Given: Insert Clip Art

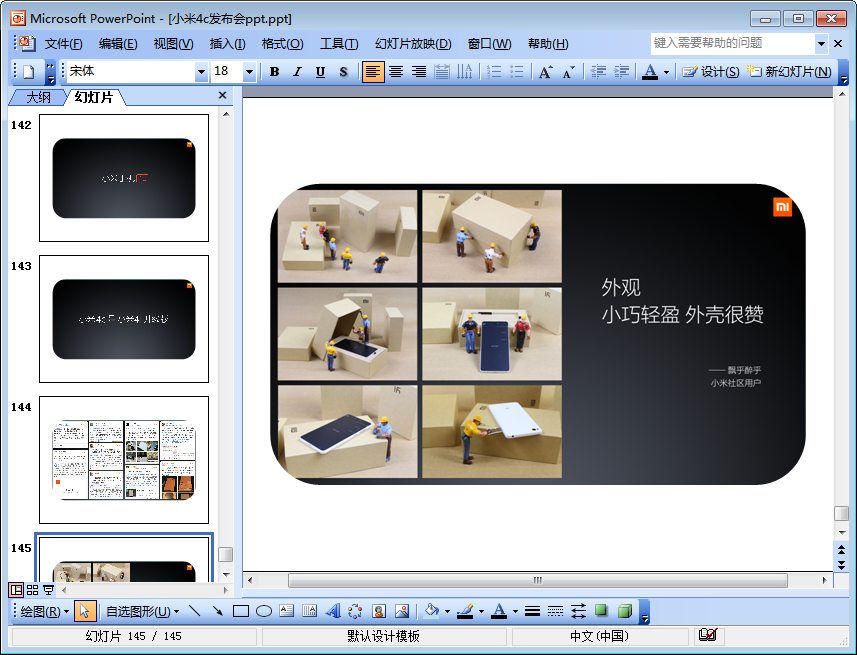Looking at the screenshot, I should point(379,611).
